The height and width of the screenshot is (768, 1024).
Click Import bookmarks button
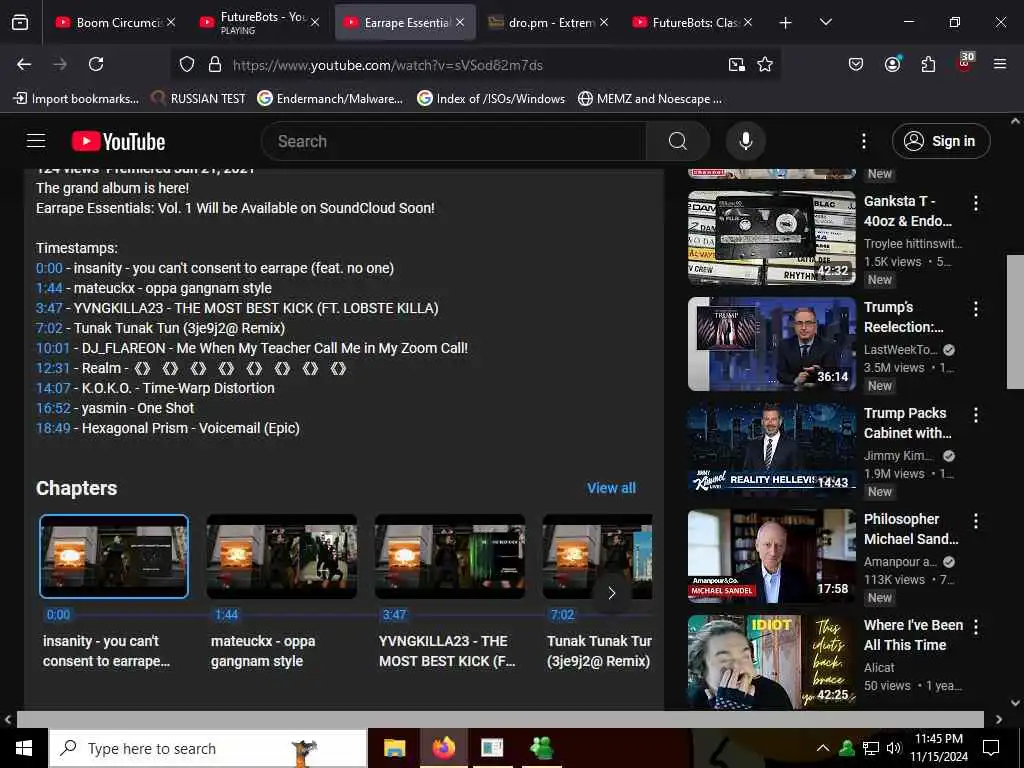(76, 99)
